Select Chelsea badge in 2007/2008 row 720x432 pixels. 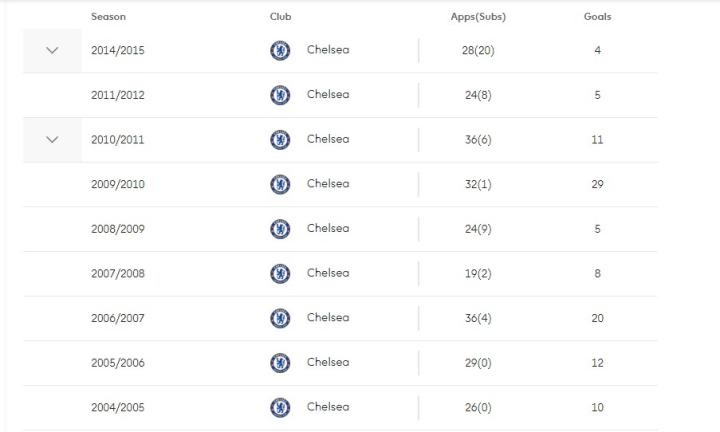tap(280, 273)
